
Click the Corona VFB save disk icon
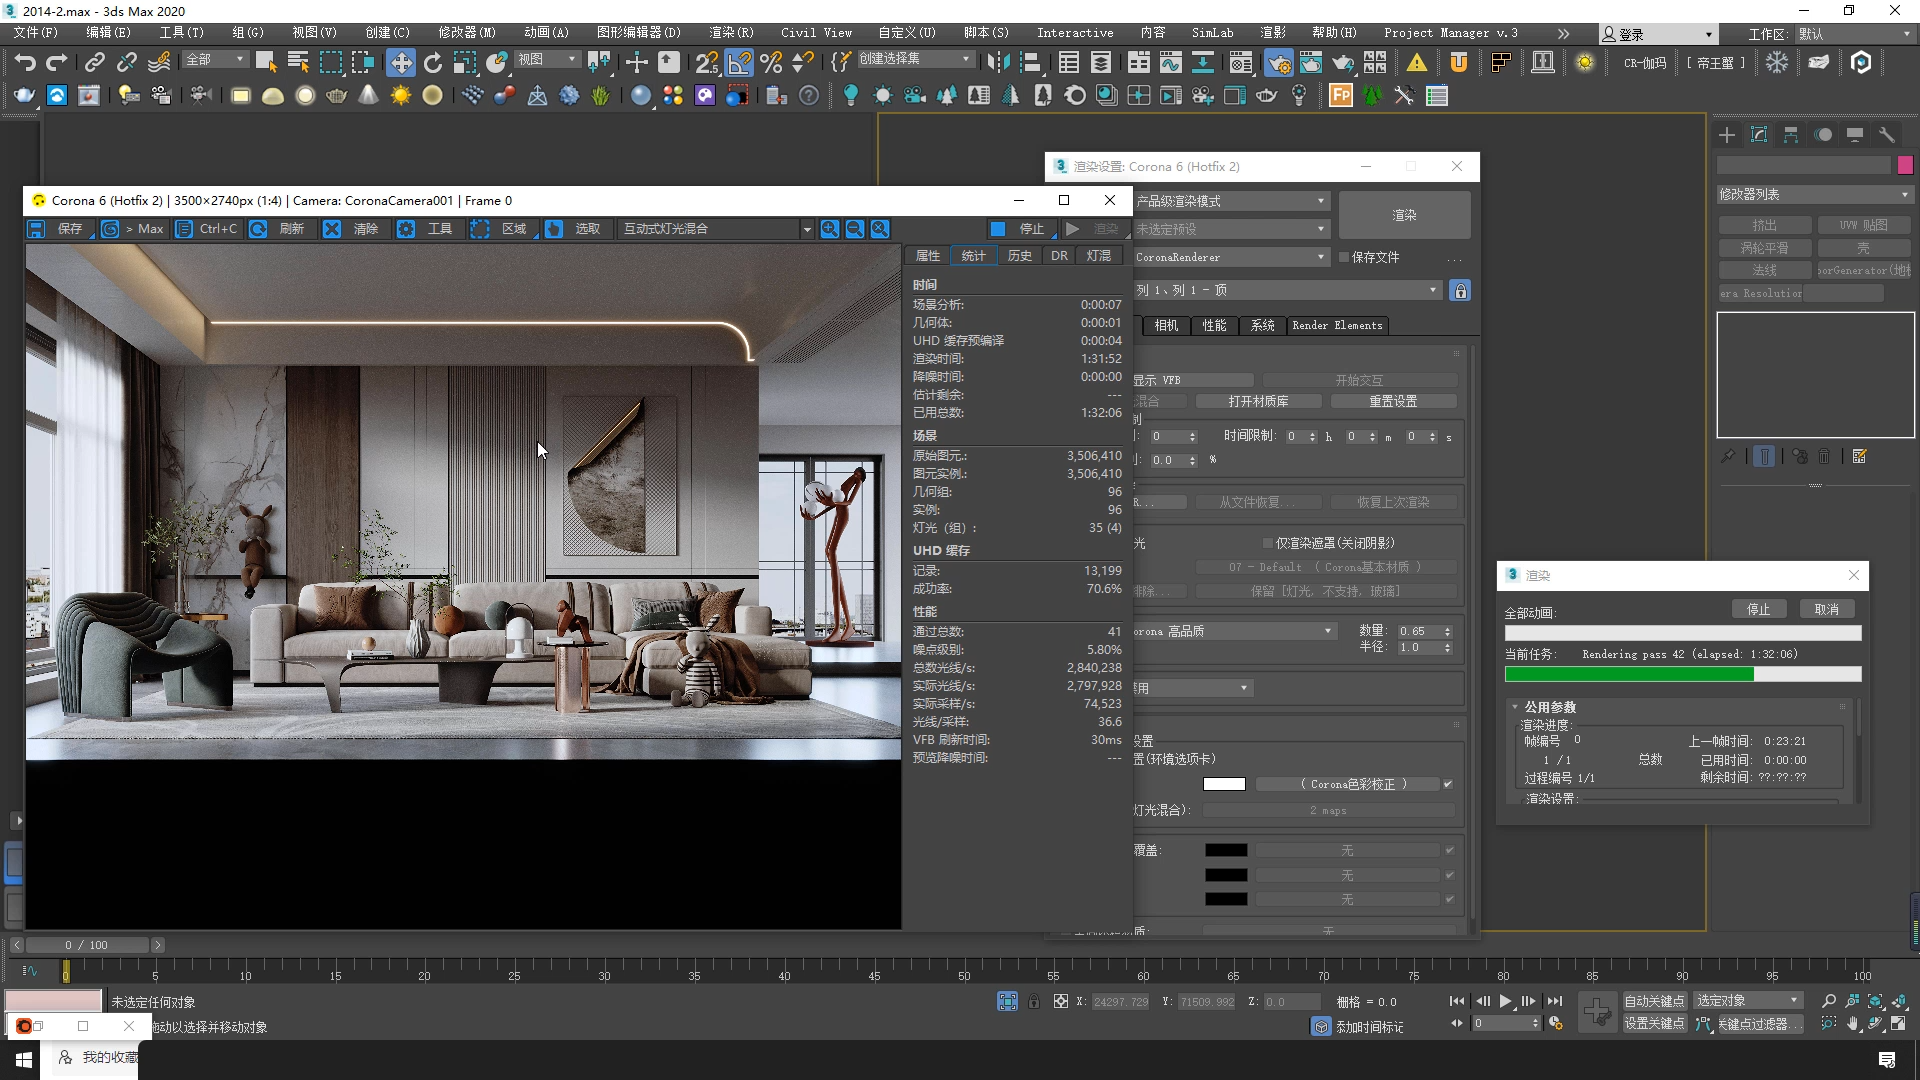[x=36, y=229]
